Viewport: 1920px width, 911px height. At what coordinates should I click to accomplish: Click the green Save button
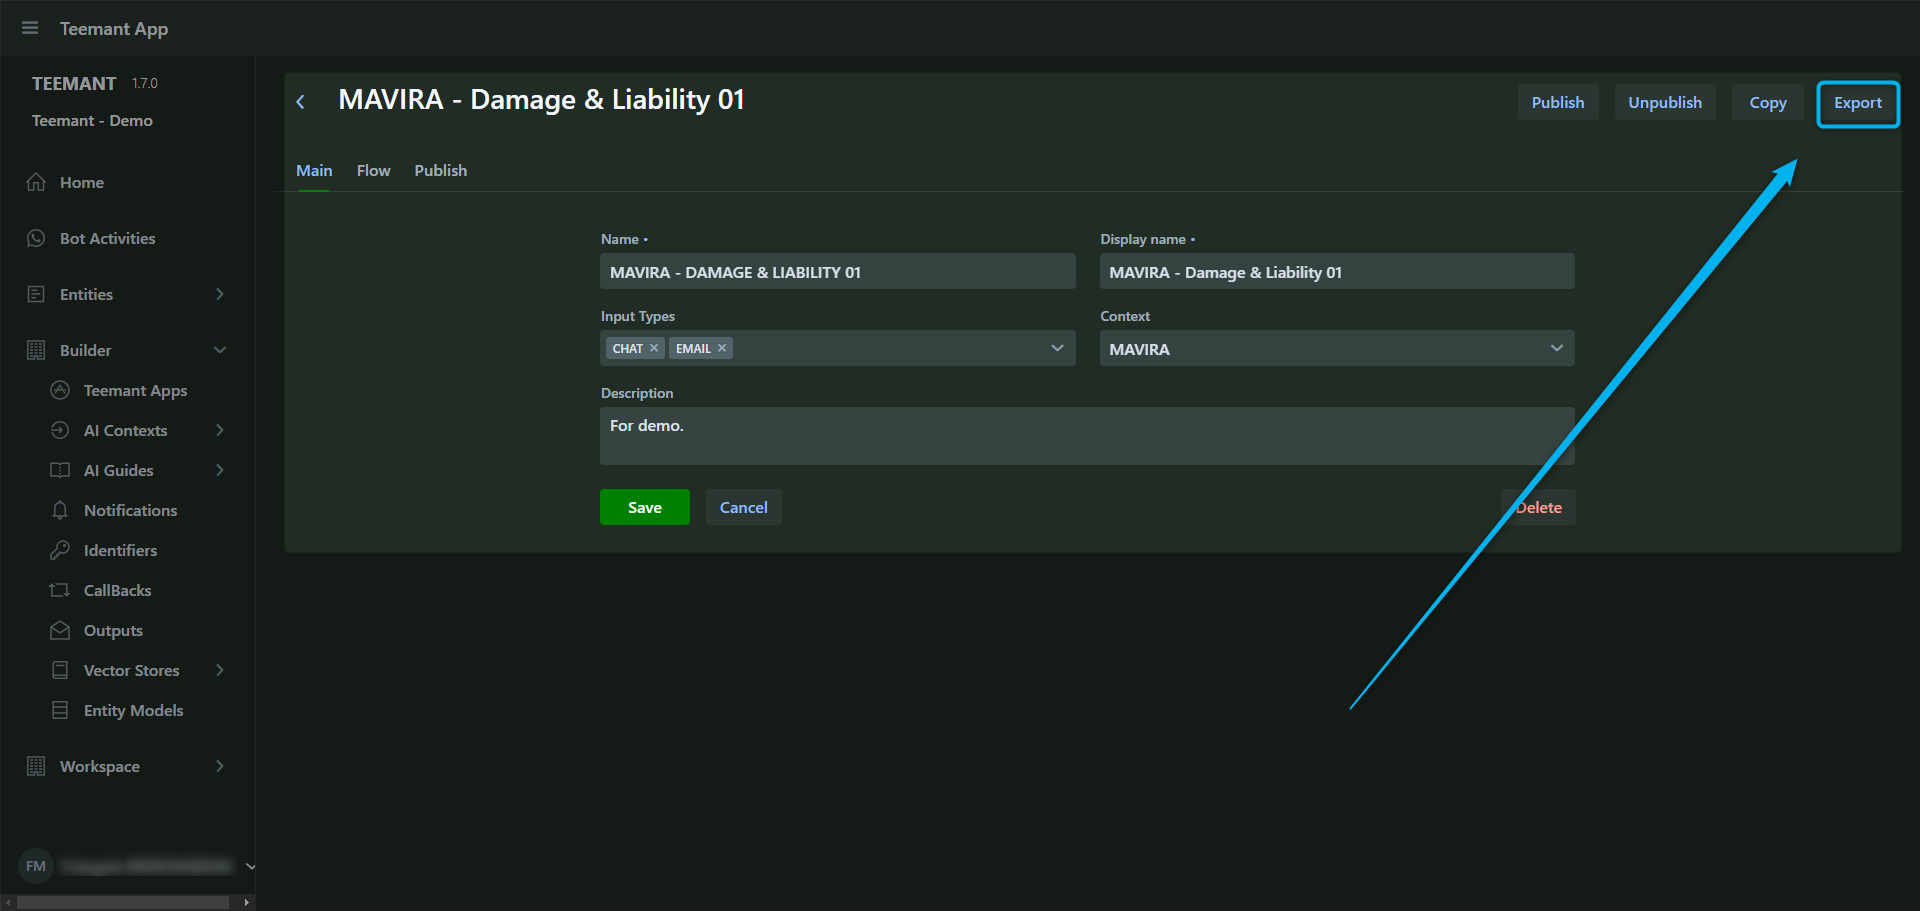(644, 507)
